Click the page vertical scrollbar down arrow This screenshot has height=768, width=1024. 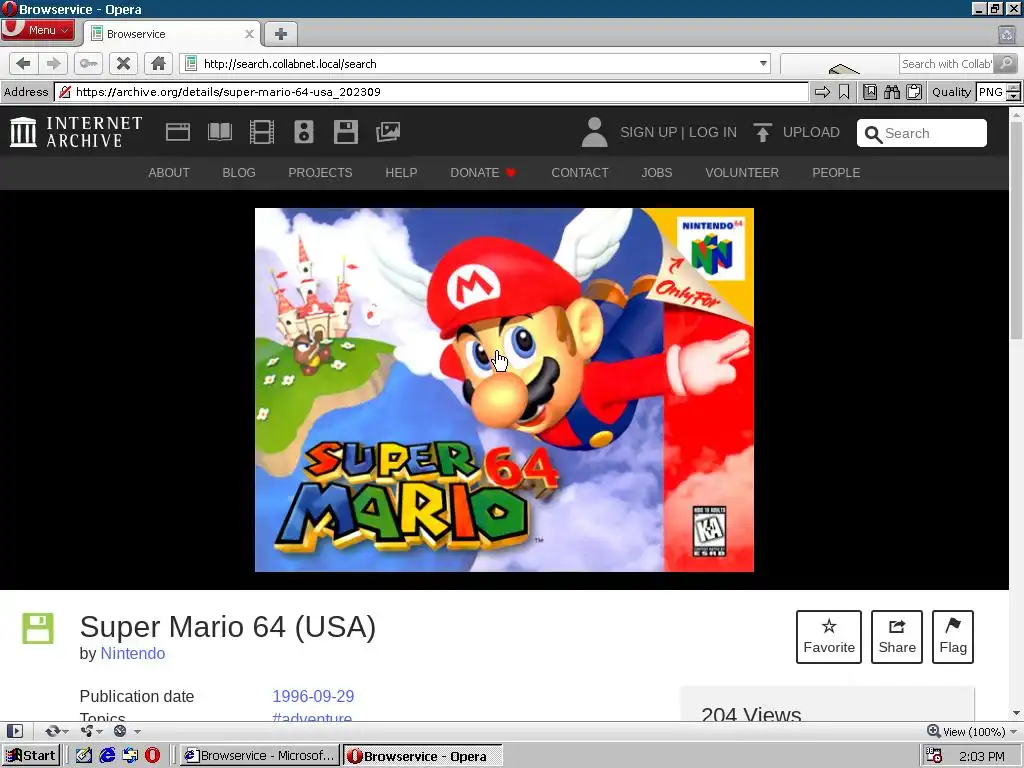coord(1016,713)
